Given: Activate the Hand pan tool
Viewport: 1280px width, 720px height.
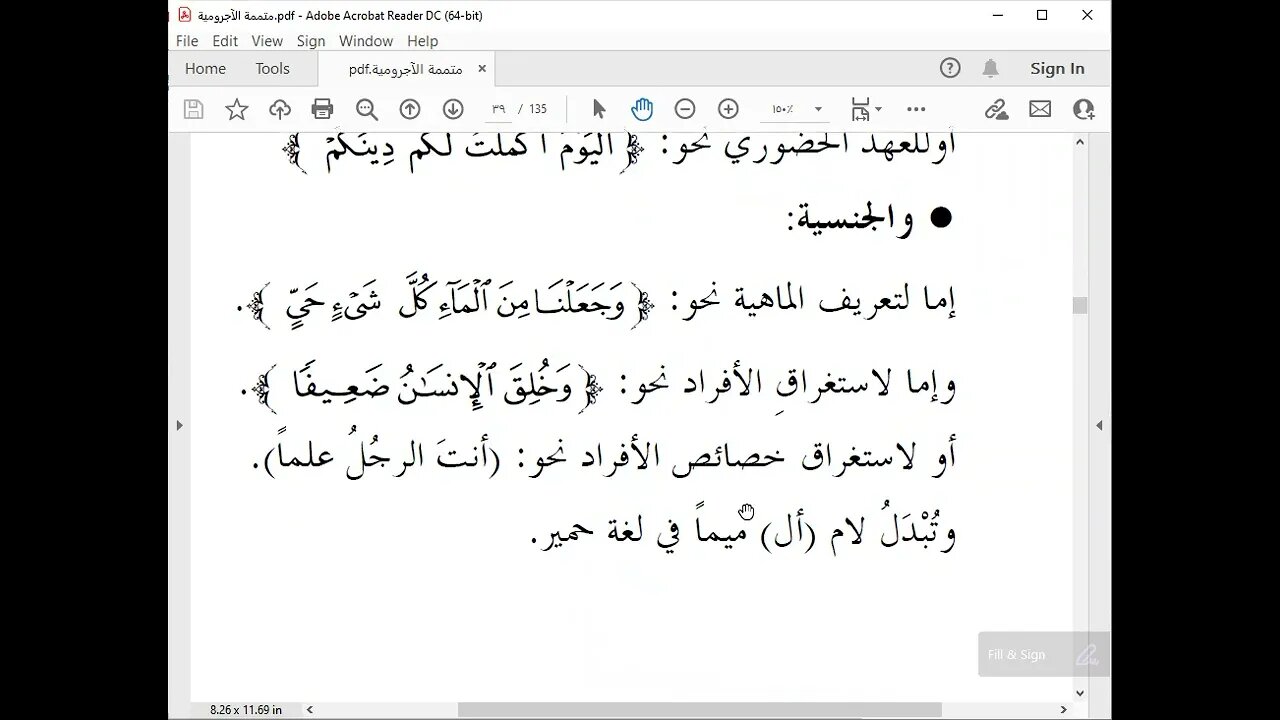Looking at the screenshot, I should coord(642,109).
